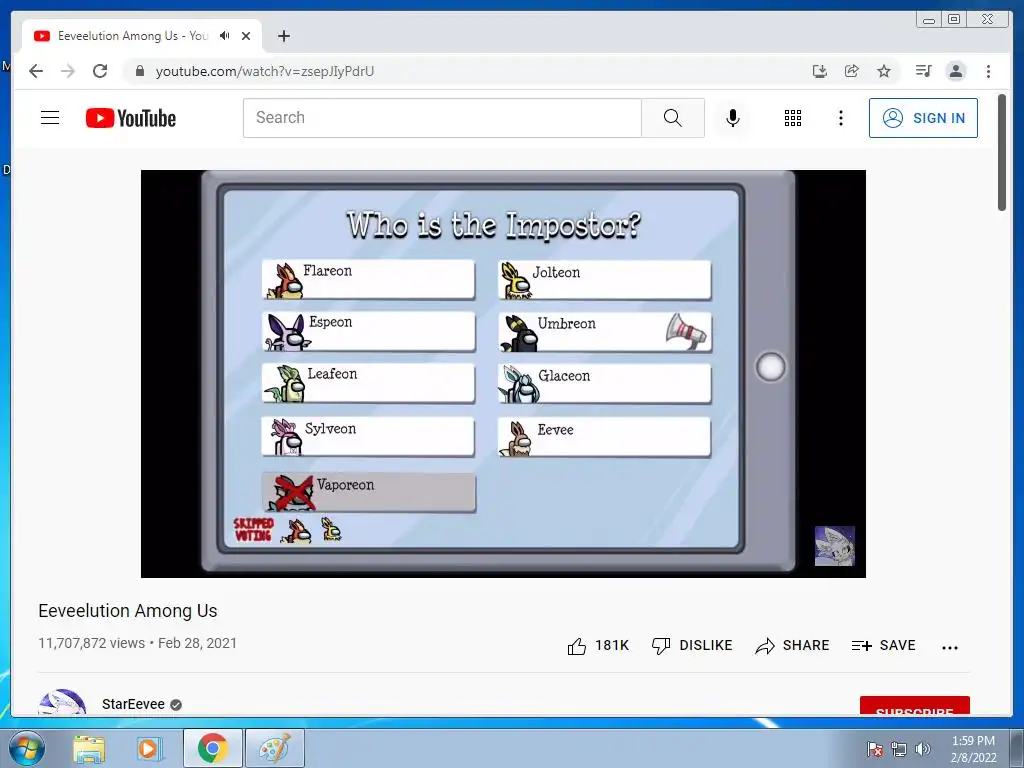Open the Chrome three-dot menu
1024x768 pixels.
[x=988, y=71]
